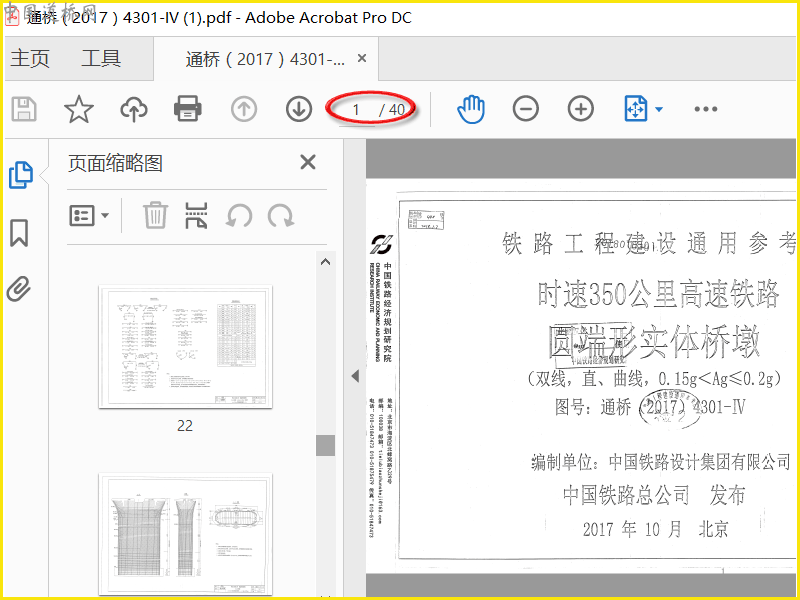The image size is (800, 600).
Task: Select the 通桥(2017)4301 document tab
Action: 265,59
